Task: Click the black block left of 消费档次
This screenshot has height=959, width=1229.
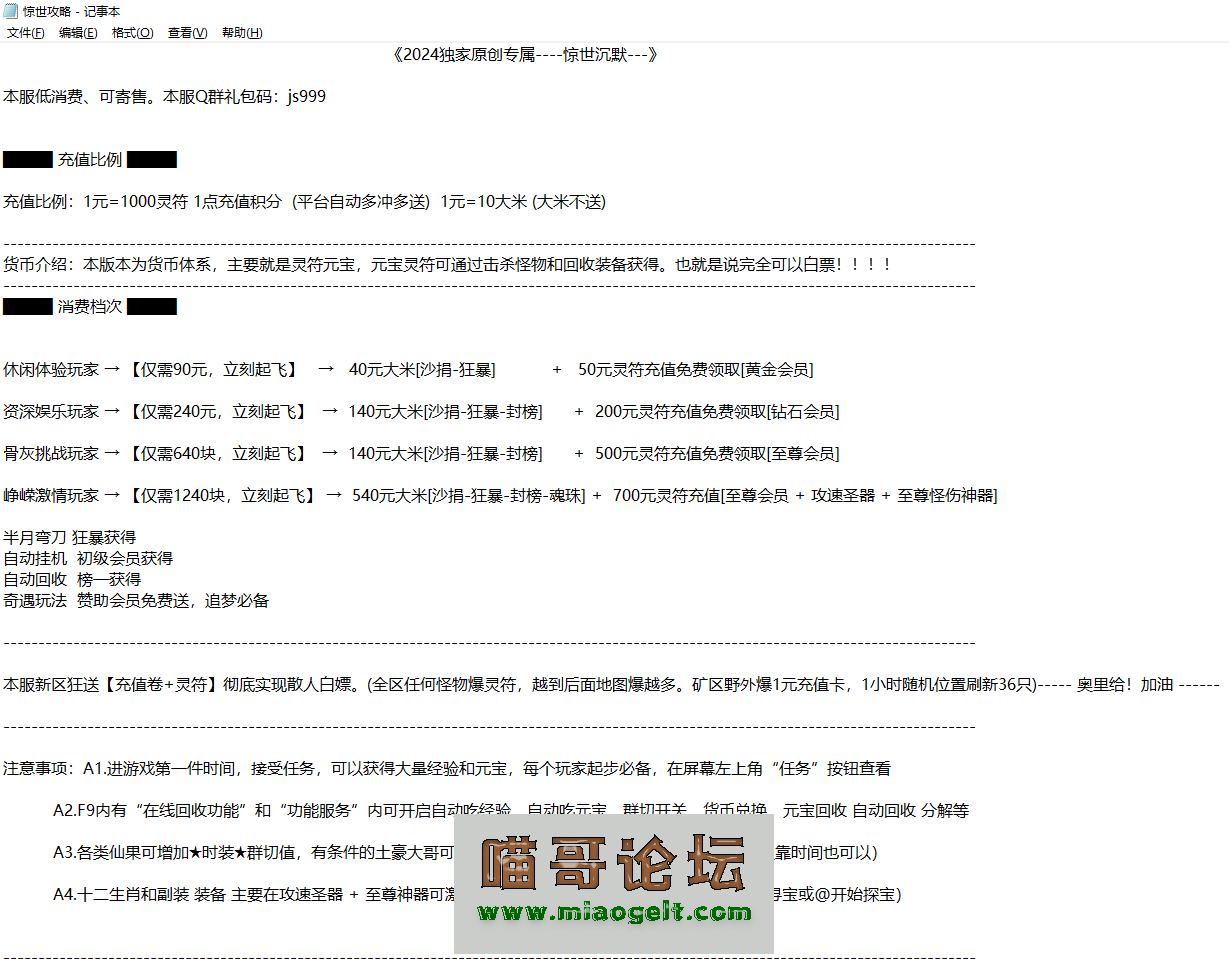Action: (x=27, y=307)
